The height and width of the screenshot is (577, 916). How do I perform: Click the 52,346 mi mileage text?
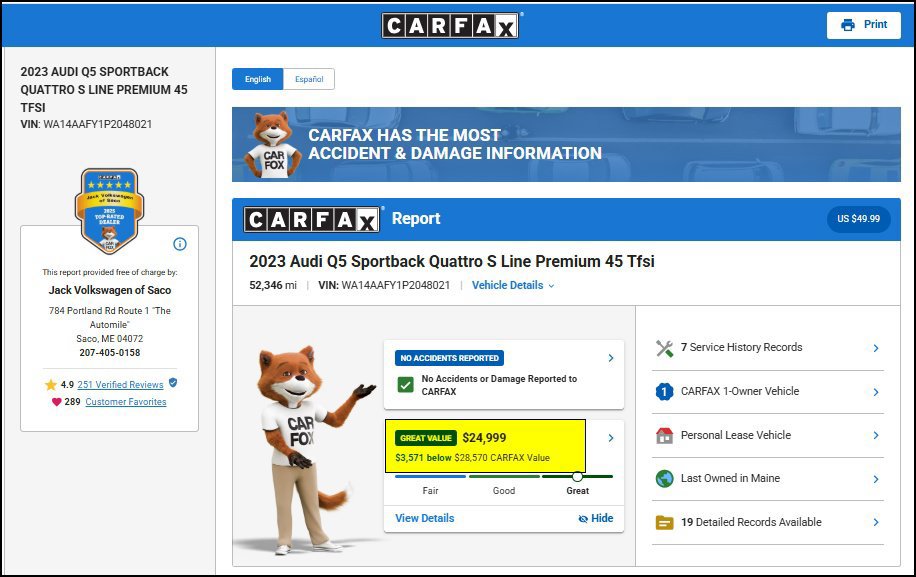click(273, 286)
